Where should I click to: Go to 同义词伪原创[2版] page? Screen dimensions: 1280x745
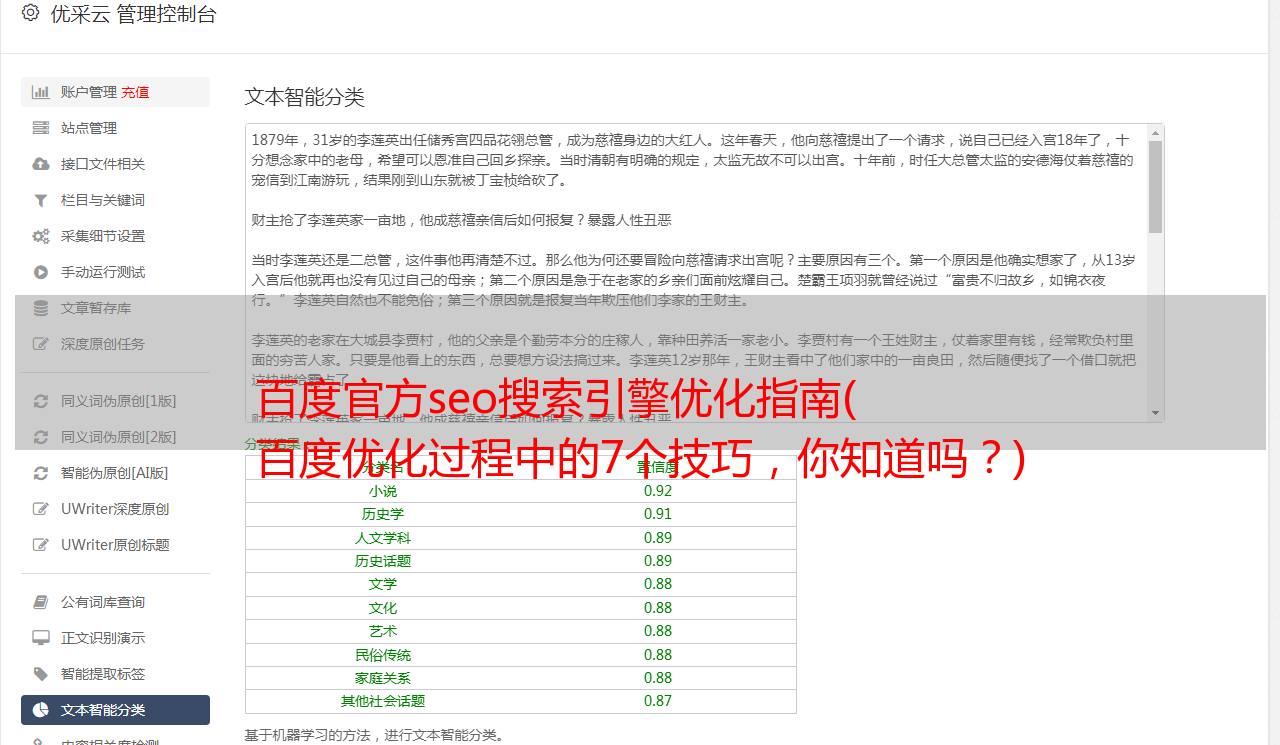click(115, 437)
